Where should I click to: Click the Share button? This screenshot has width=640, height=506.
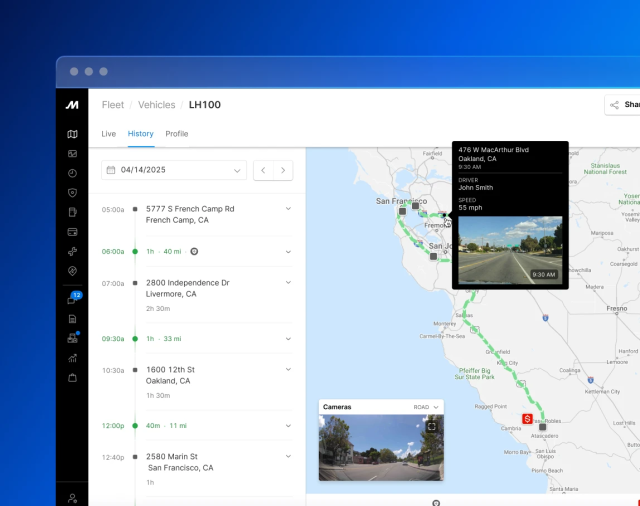click(x=623, y=104)
